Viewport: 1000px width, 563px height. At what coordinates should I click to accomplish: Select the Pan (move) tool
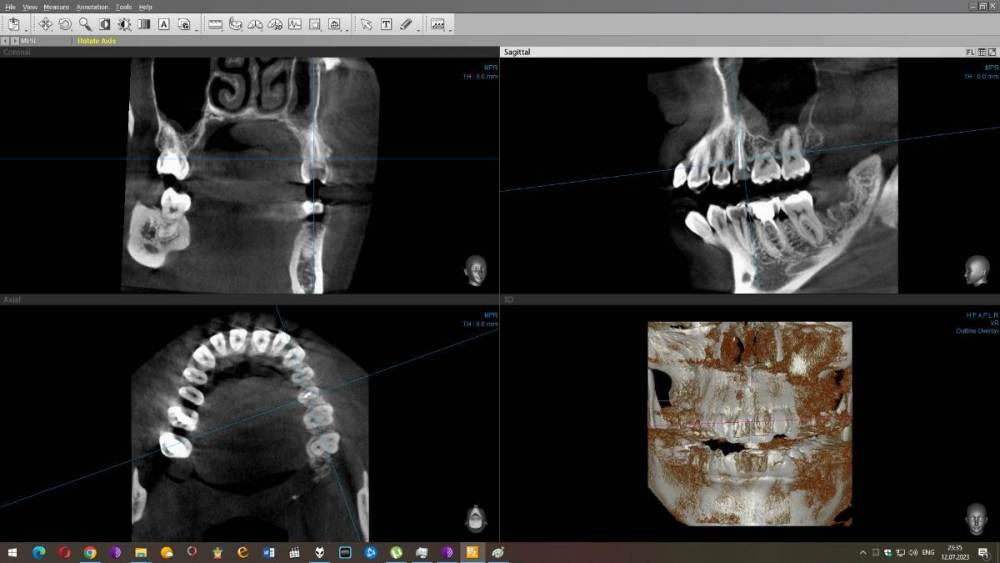click(x=45, y=24)
